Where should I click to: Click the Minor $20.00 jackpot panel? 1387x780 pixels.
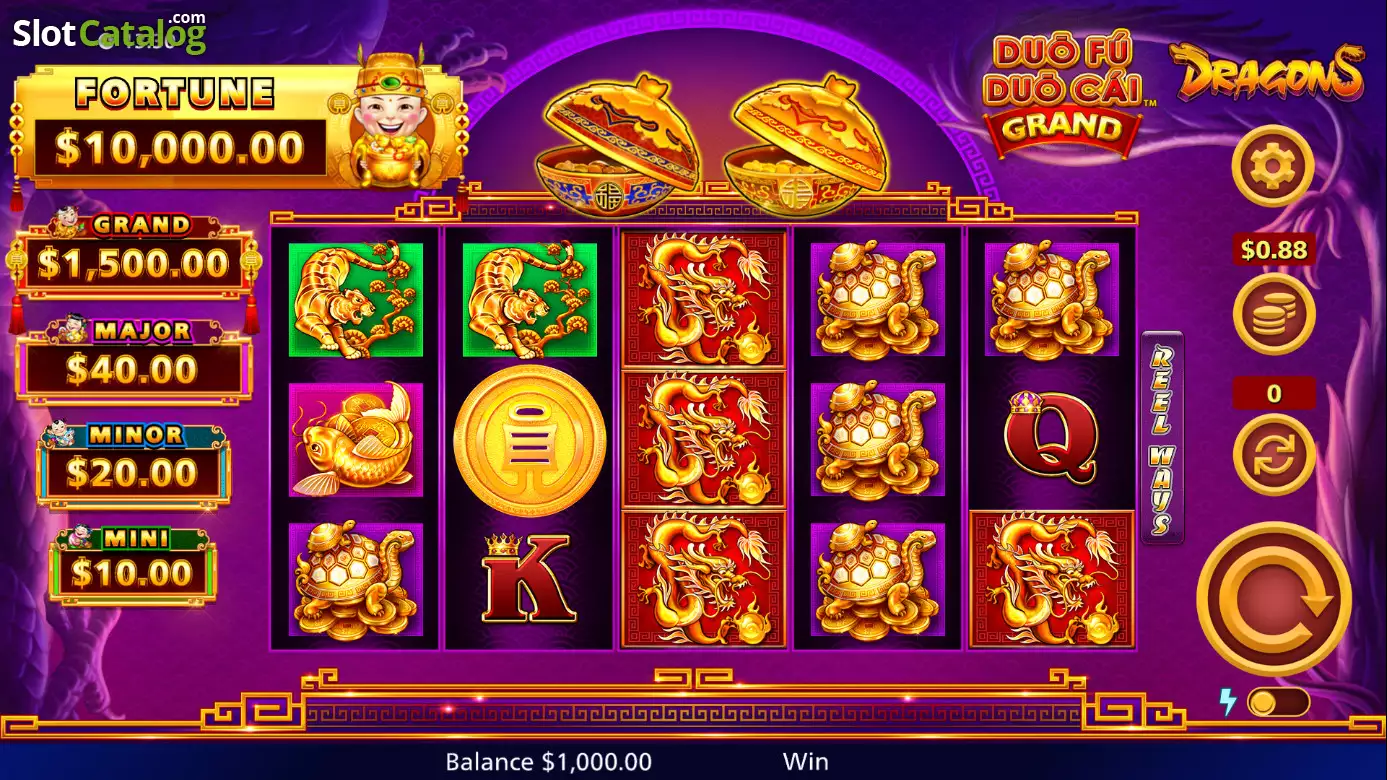point(133,464)
